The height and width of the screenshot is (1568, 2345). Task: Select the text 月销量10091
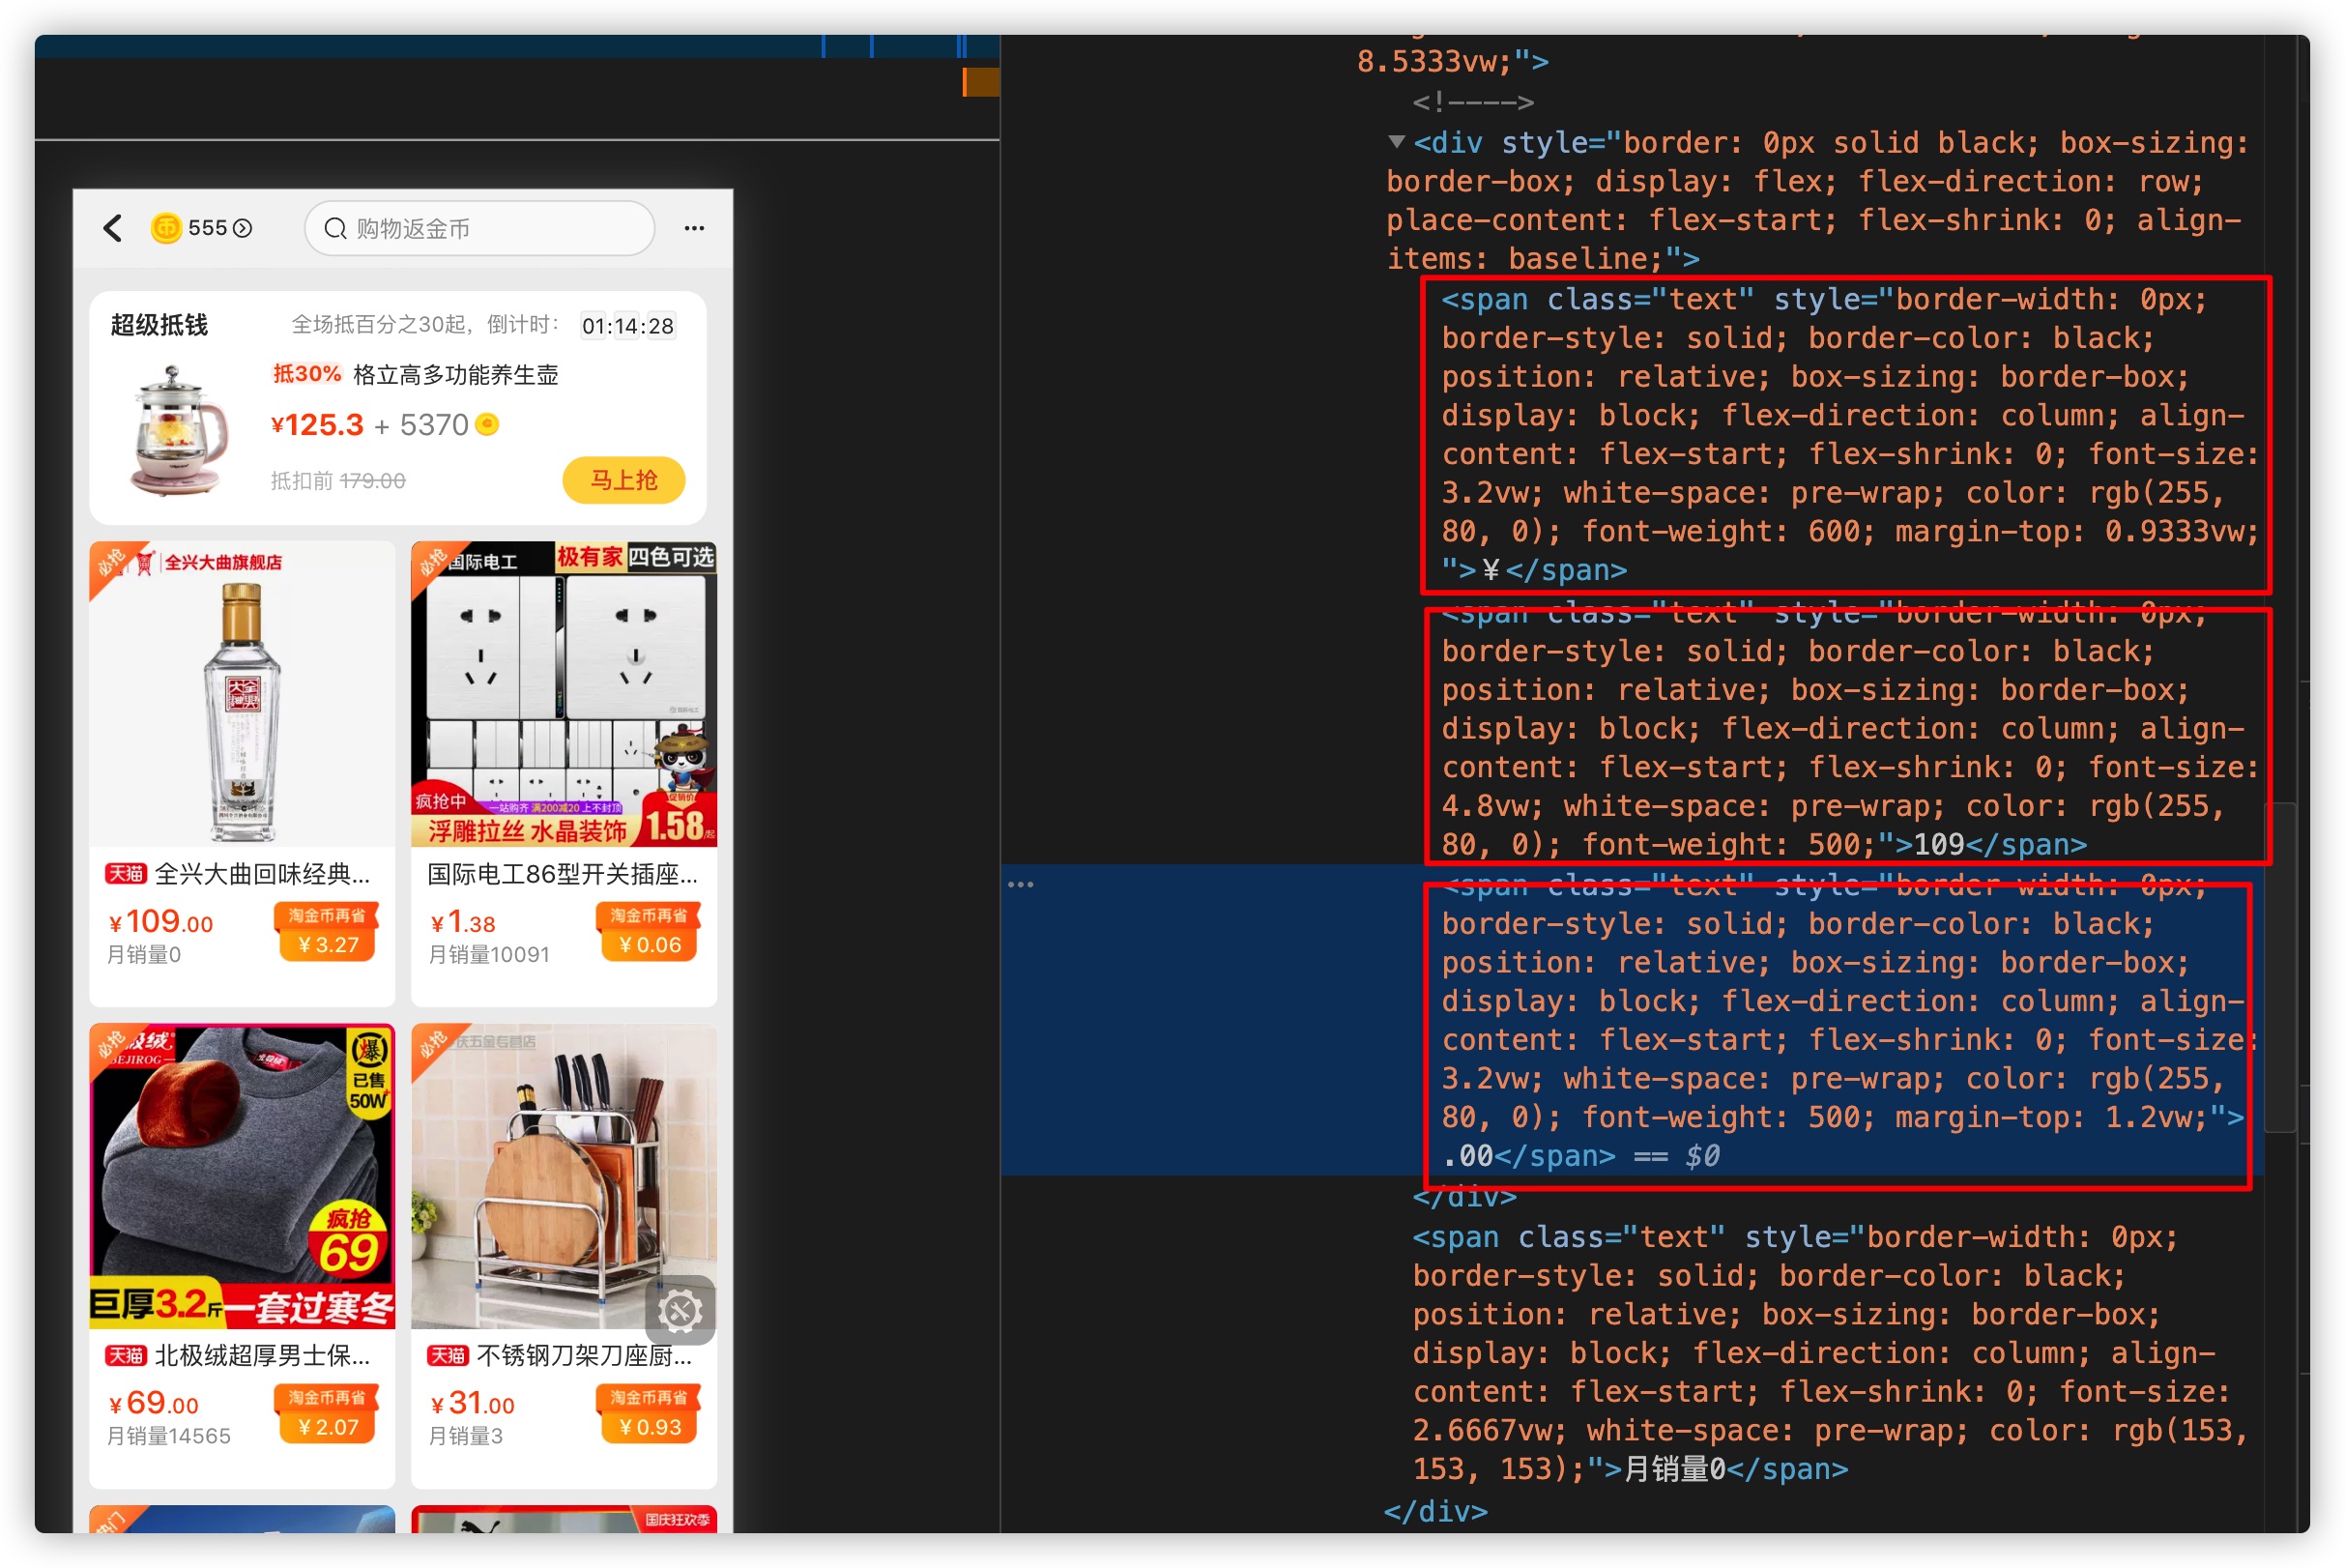489,955
